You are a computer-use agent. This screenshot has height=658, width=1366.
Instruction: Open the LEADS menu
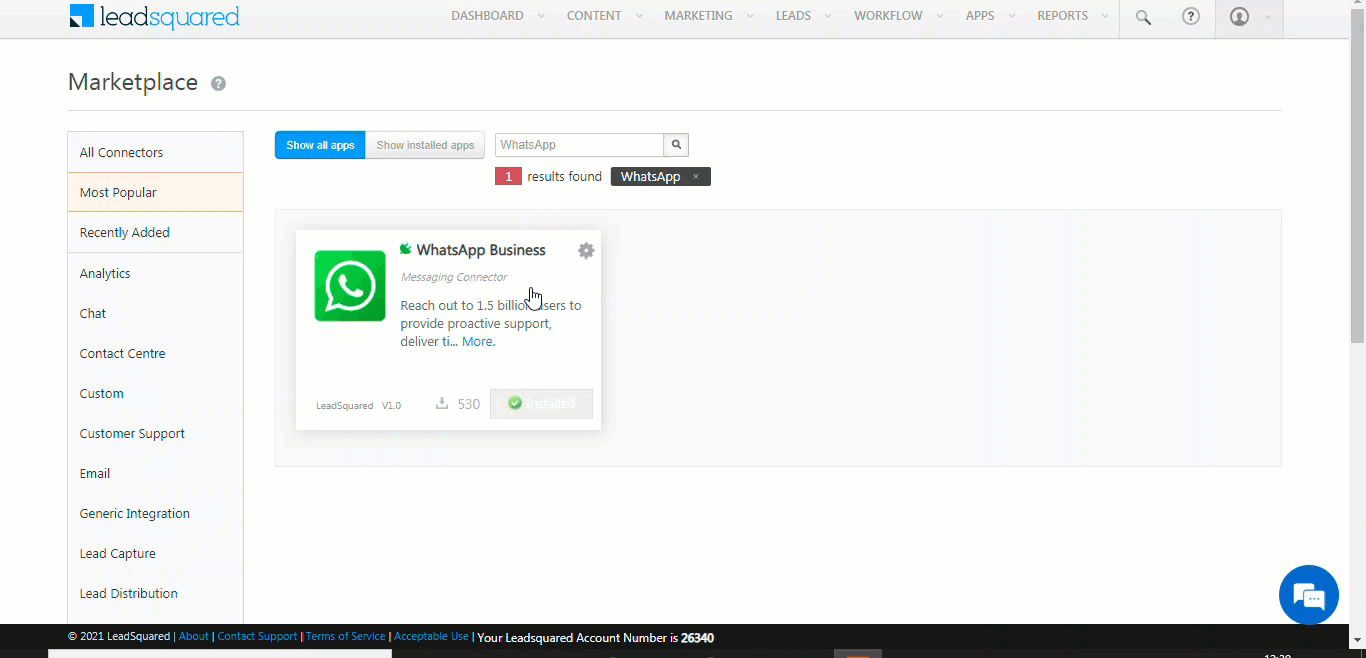793,16
